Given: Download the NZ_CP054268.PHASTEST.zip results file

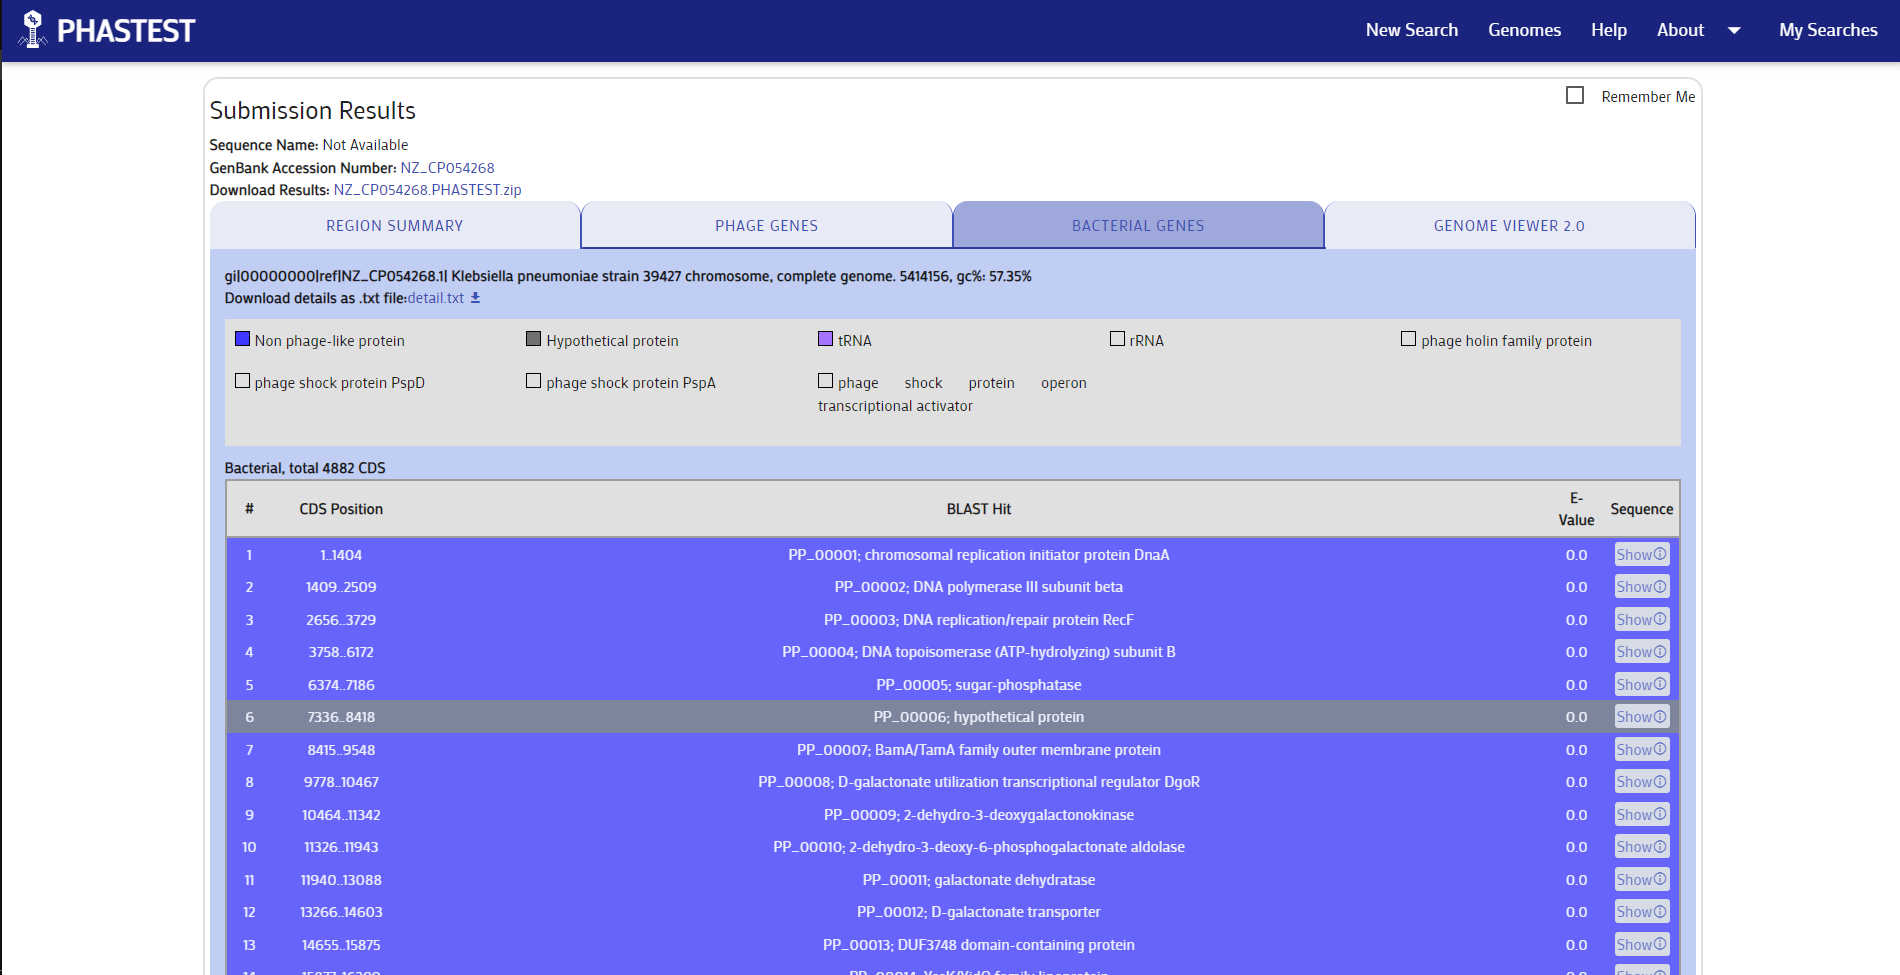Looking at the screenshot, I should (427, 190).
